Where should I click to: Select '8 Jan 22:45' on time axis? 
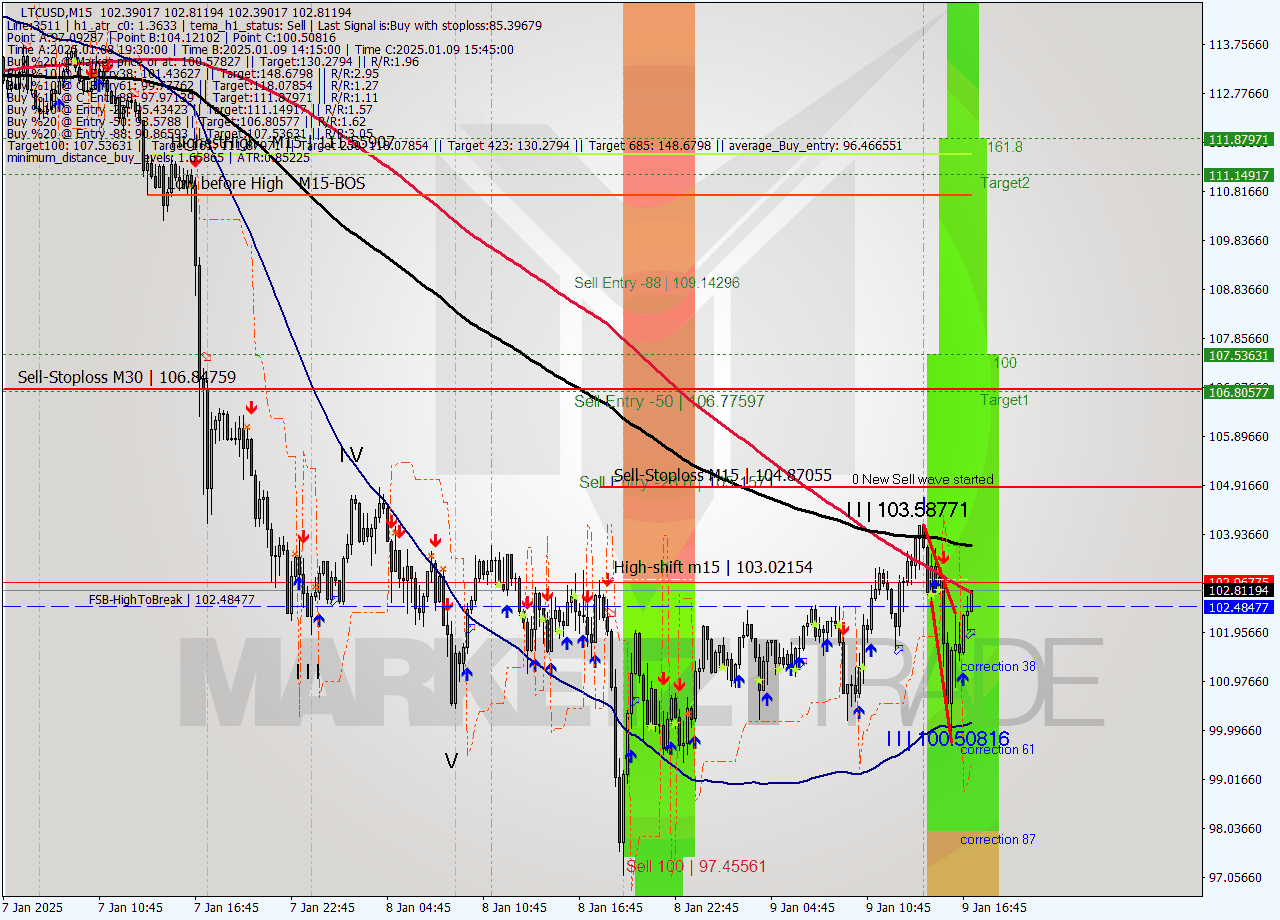(706, 908)
